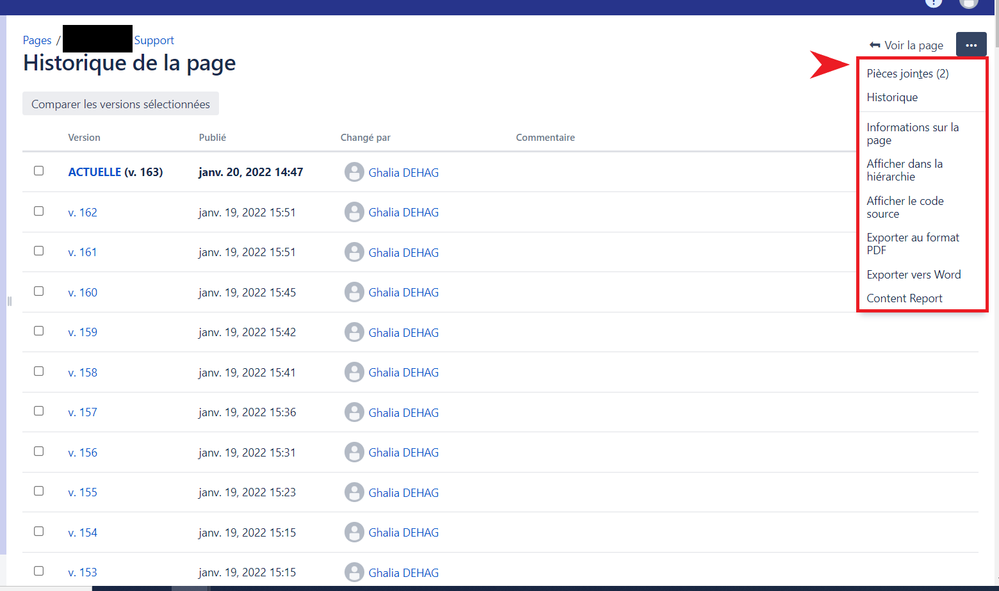Click the avatar icon in v. 155 row
This screenshot has height=591, width=999.
pyautogui.click(x=354, y=492)
